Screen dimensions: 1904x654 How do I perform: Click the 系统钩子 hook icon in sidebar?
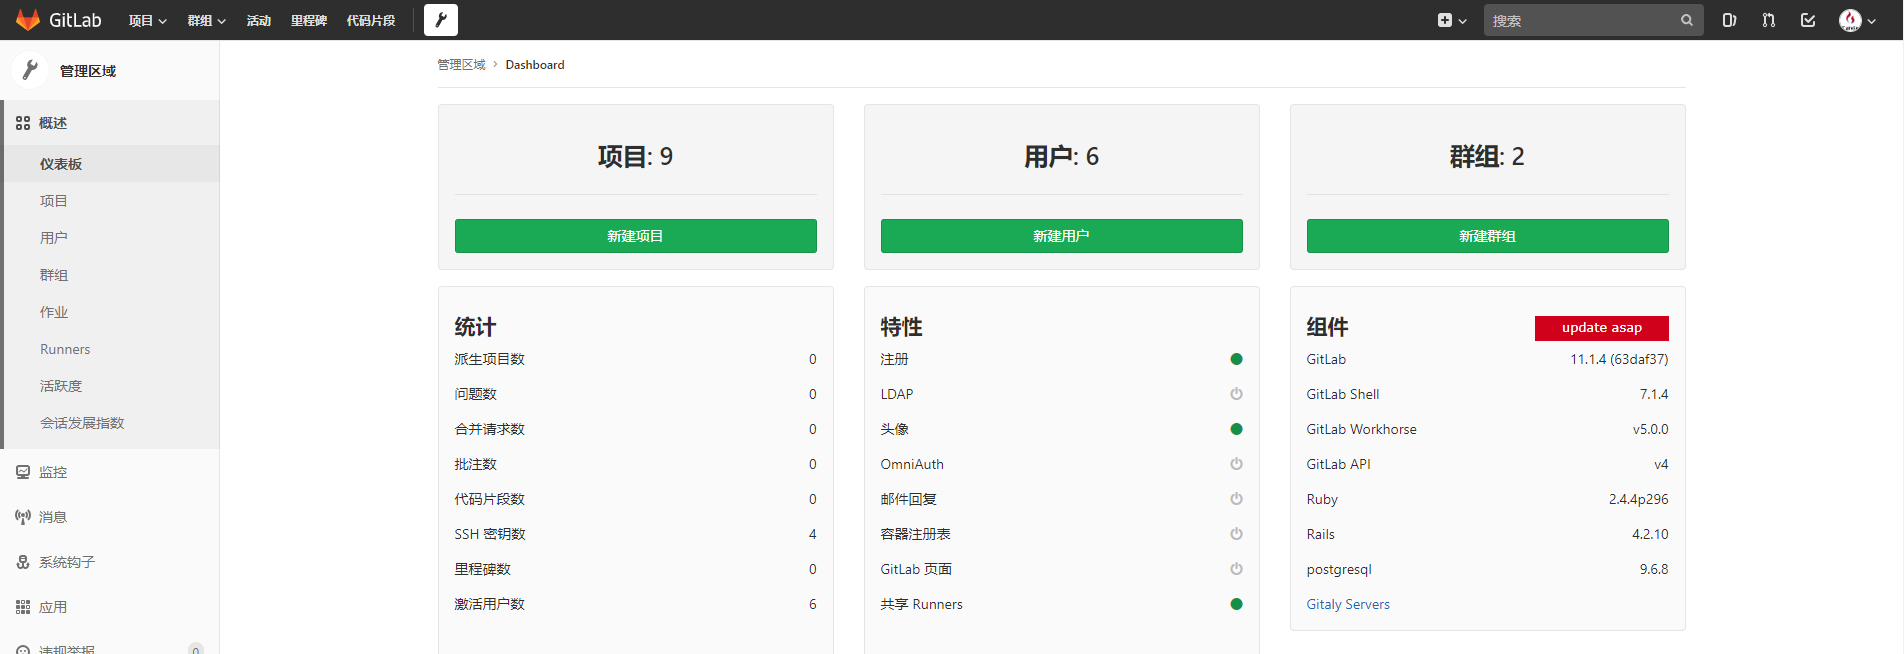tap(23, 562)
